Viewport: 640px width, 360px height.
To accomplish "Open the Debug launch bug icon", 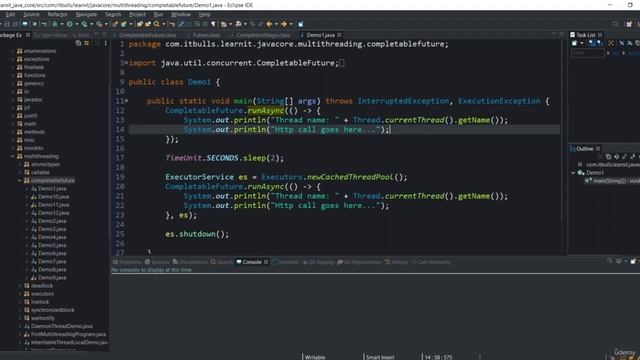I will 55,24.
